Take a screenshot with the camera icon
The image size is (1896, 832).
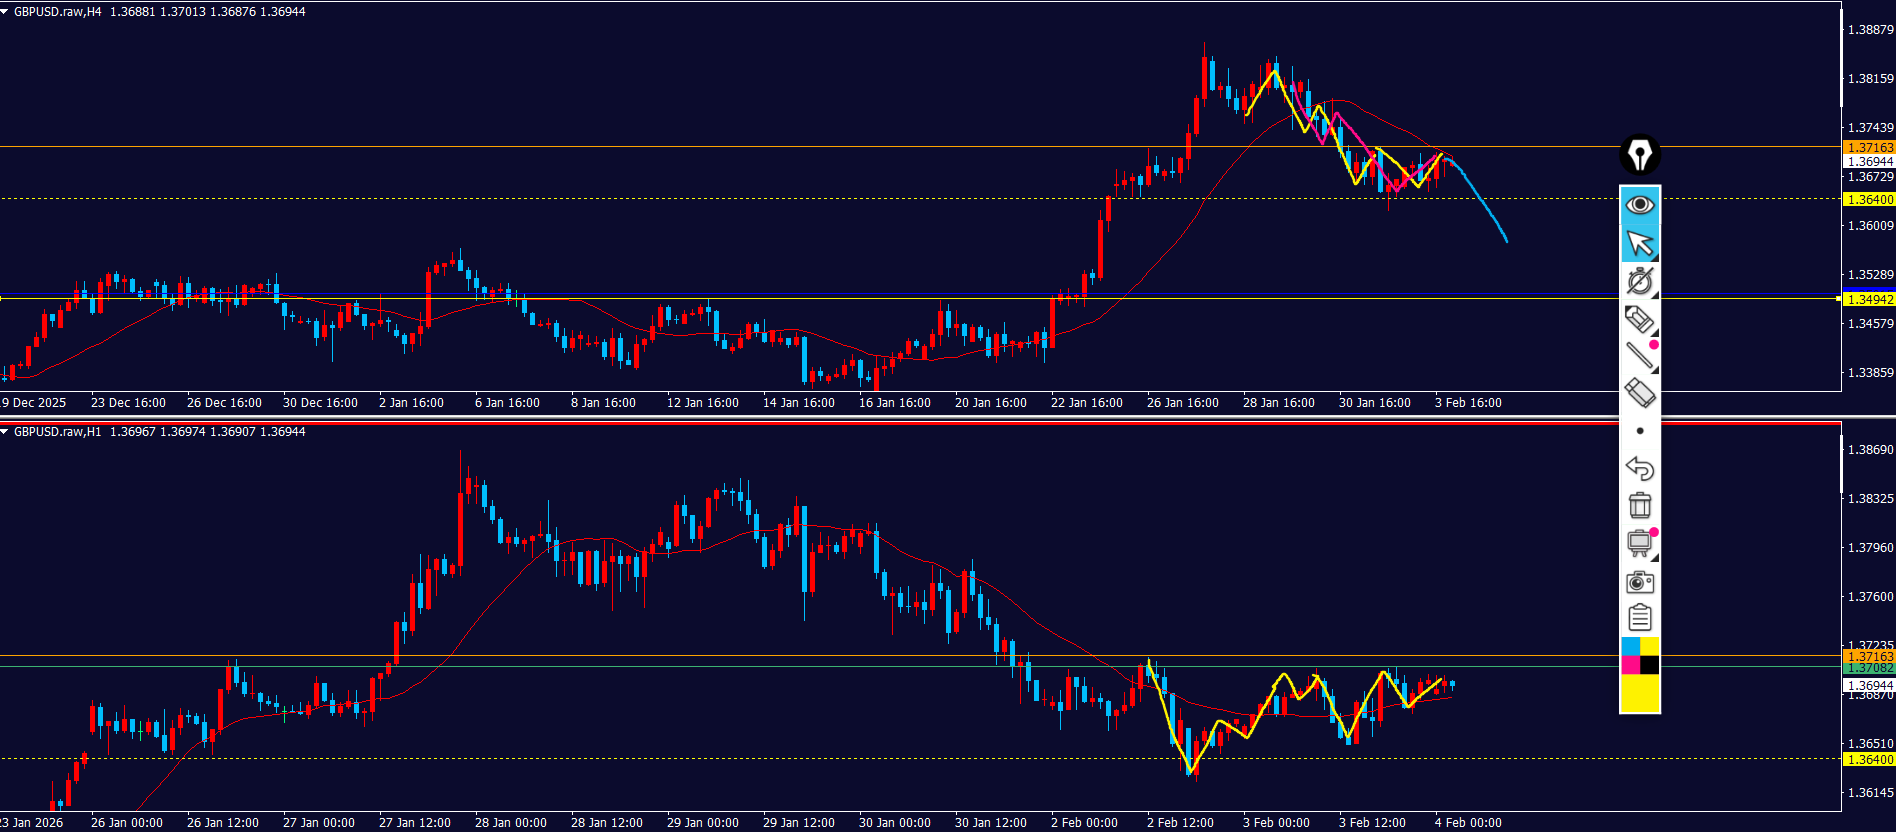click(x=1640, y=582)
